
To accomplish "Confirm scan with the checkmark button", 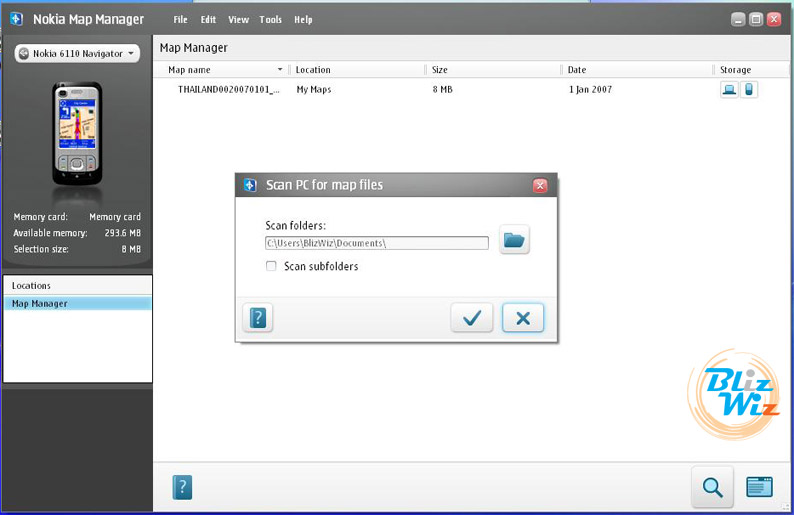I will coord(471,318).
